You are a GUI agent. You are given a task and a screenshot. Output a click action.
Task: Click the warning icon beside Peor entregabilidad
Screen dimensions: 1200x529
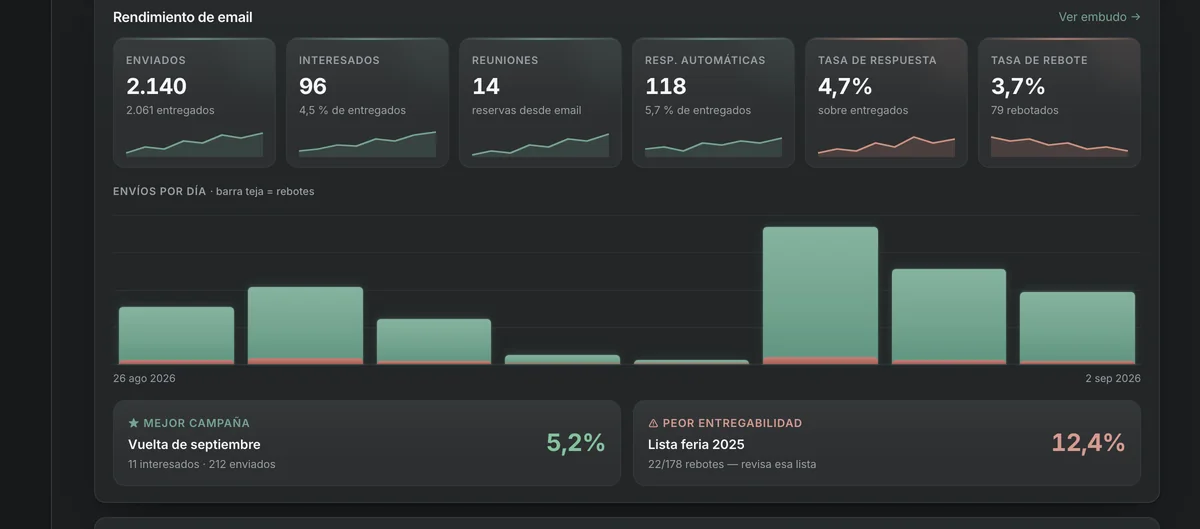tap(654, 423)
